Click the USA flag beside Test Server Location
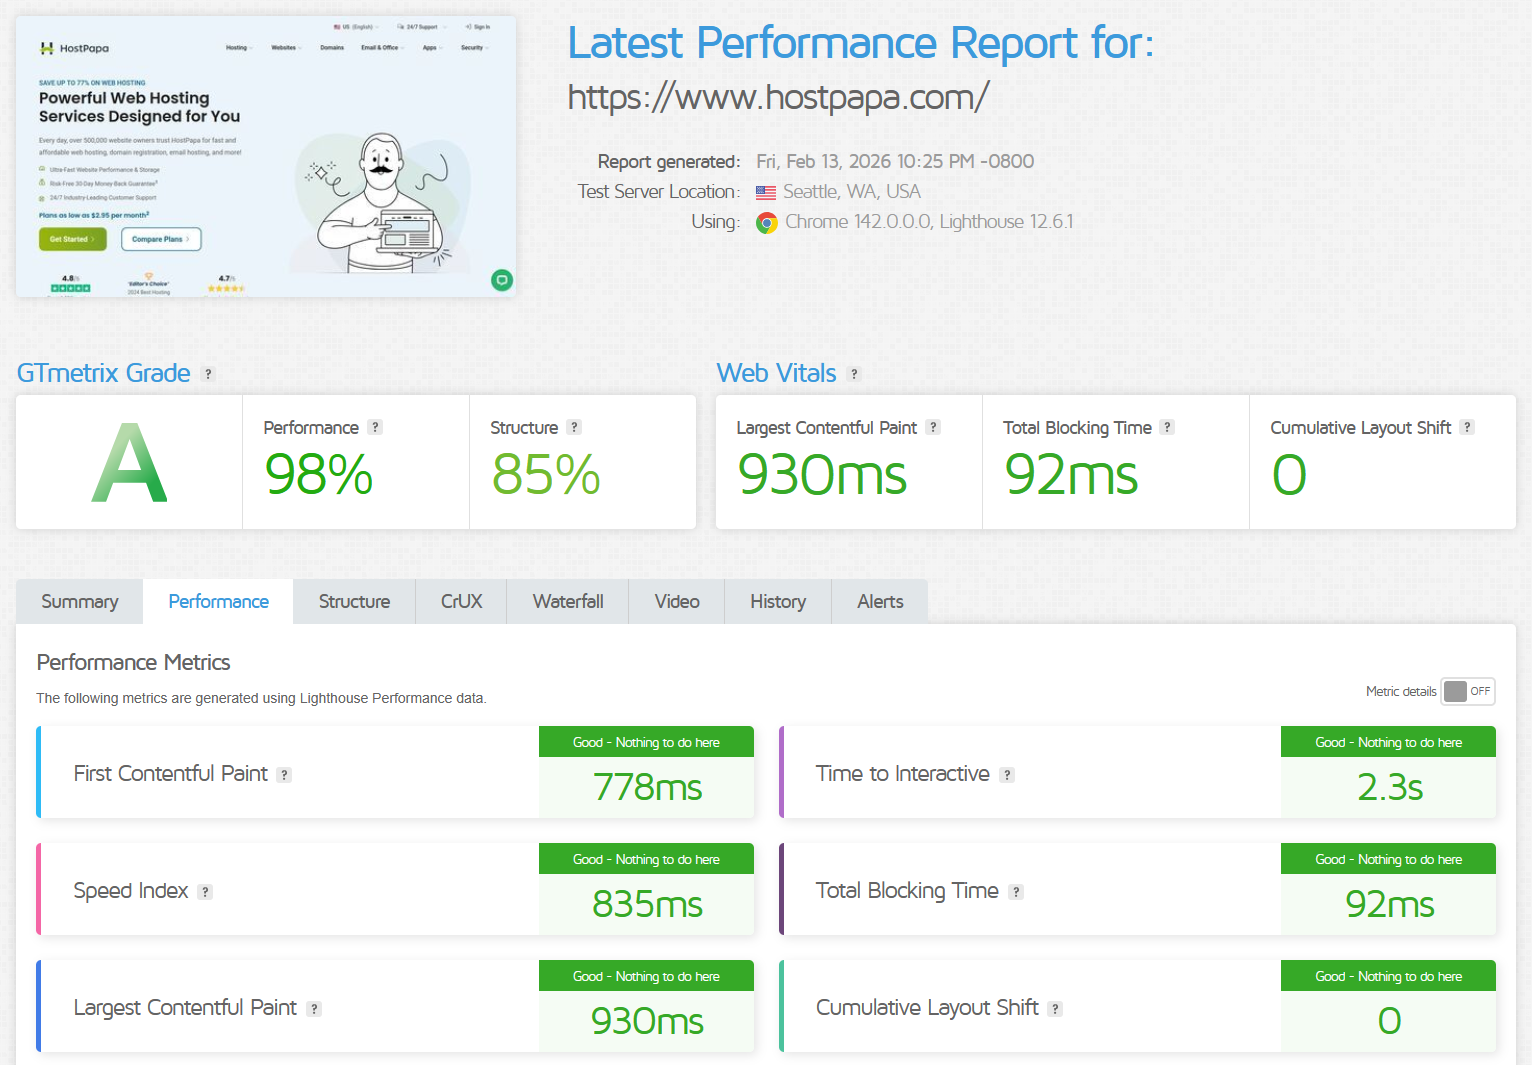 (766, 191)
